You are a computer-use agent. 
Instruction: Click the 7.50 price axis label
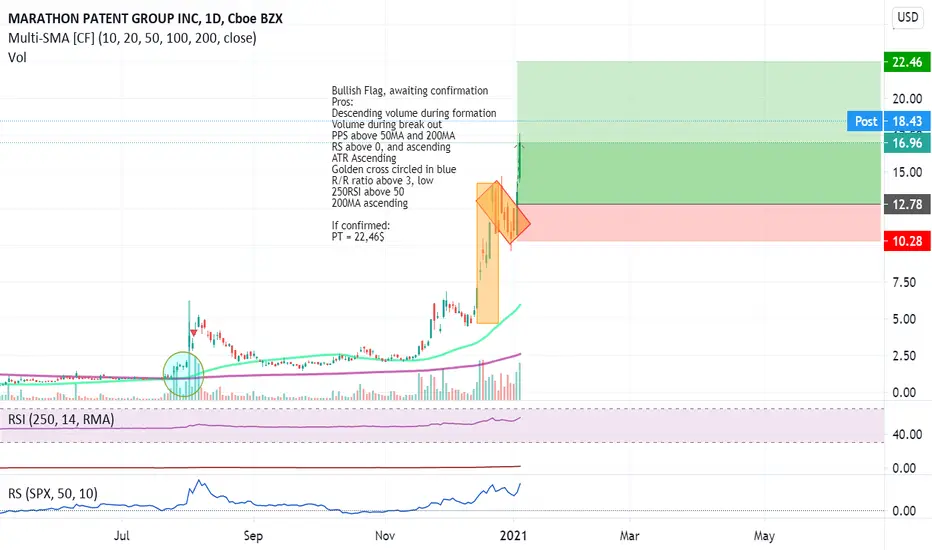point(903,282)
